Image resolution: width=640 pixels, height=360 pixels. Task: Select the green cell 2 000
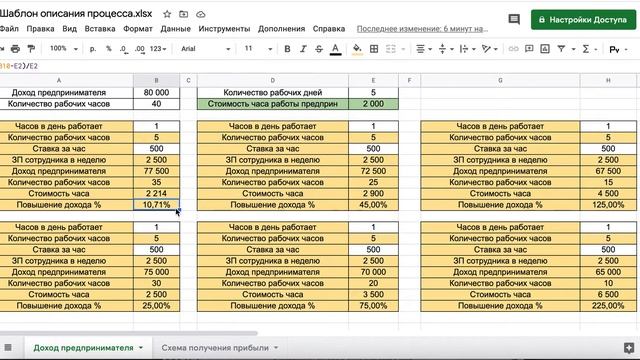click(x=373, y=104)
